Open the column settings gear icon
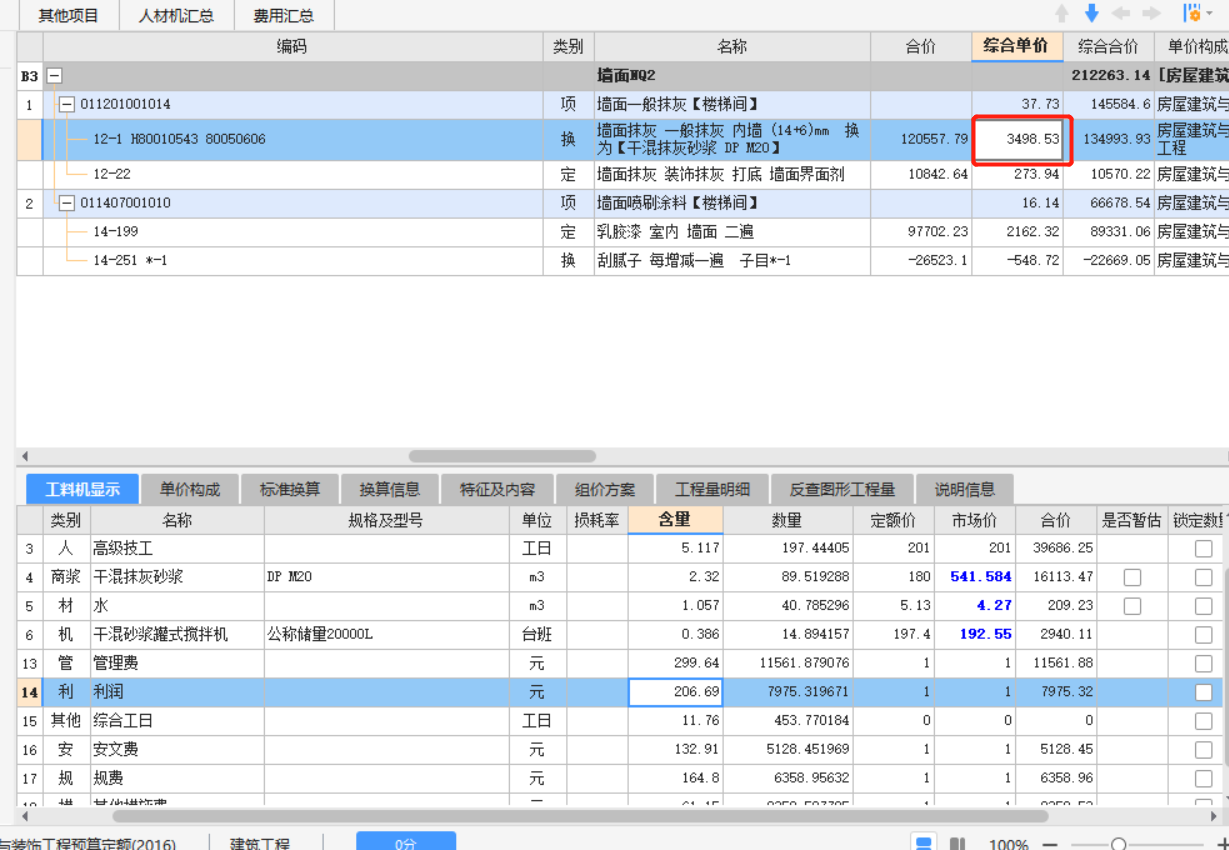Viewport: 1229px width, 850px height. coord(1191,13)
